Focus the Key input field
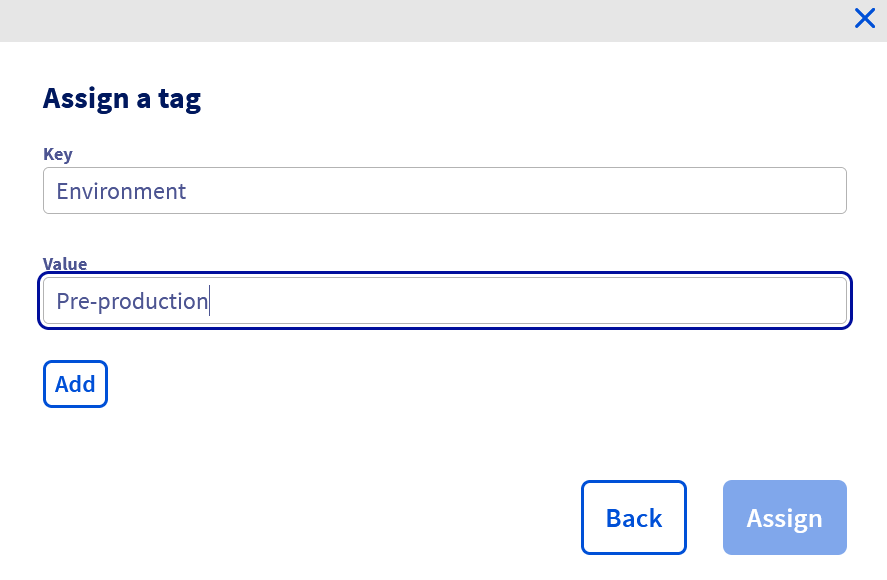 coord(445,191)
